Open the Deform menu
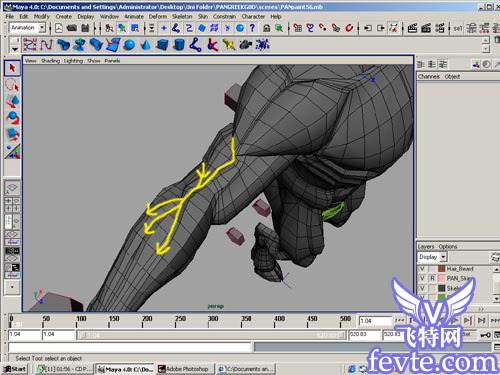This screenshot has height=375, width=500. pyautogui.click(x=158, y=16)
